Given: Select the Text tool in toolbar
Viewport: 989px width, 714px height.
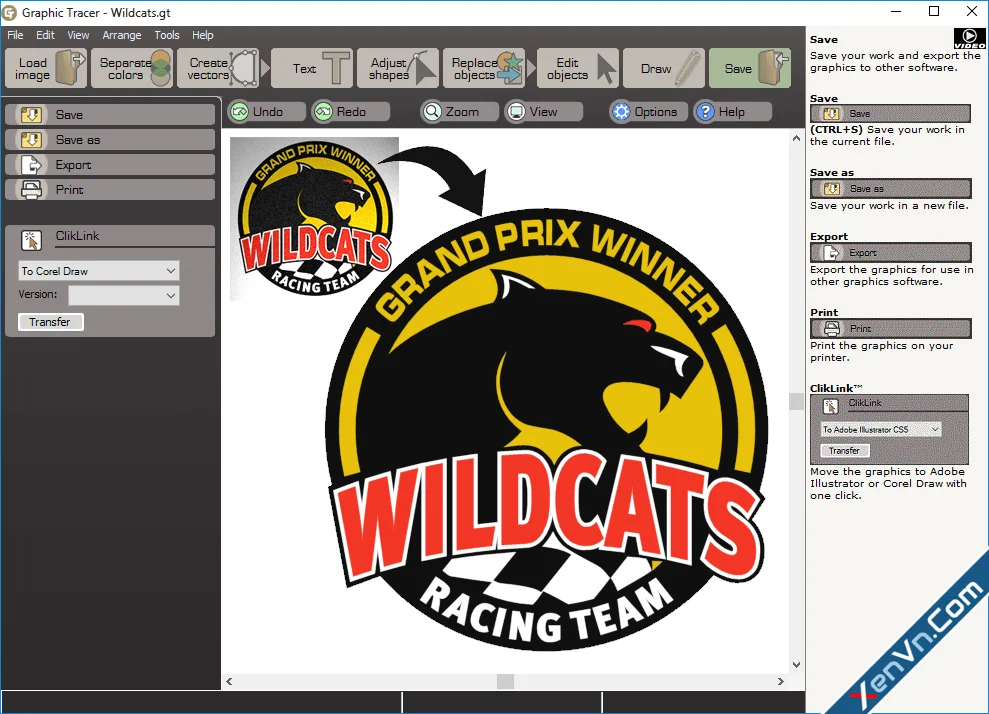Looking at the screenshot, I should [313, 69].
